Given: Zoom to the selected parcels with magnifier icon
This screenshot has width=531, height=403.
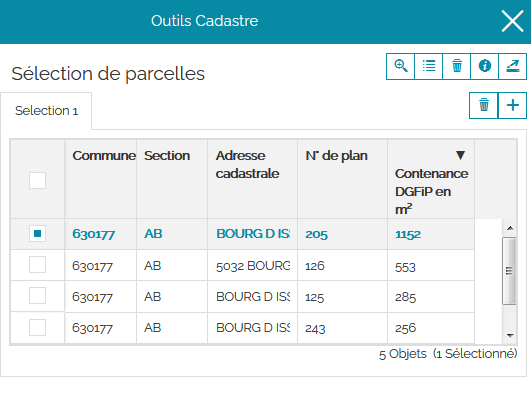Looking at the screenshot, I should (x=400, y=66).
